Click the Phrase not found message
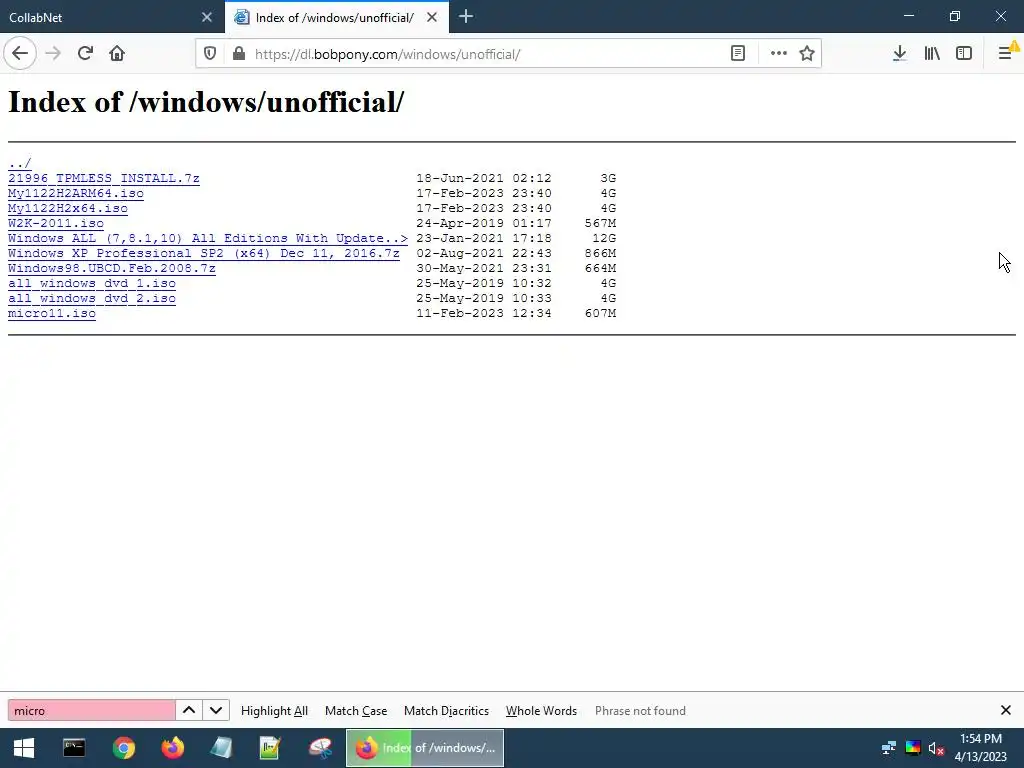This screenshot has height=768, width=1024. 640,711
